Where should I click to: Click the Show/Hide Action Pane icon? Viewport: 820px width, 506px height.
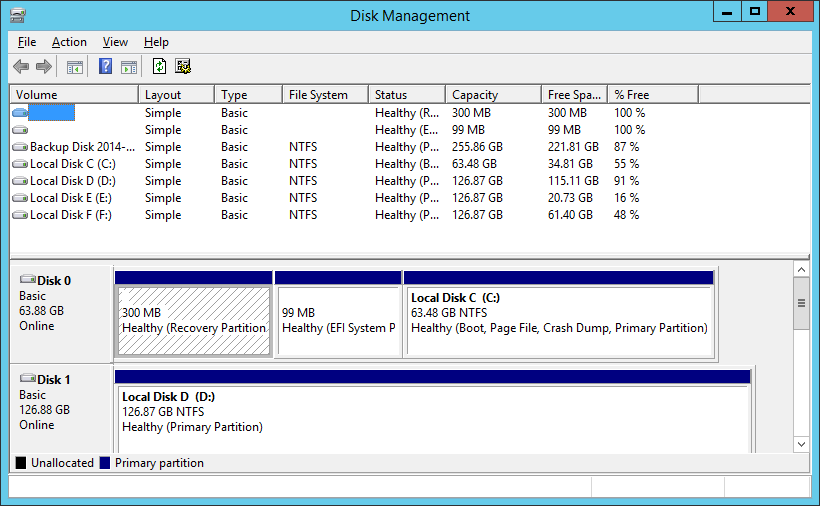click(x=129, y=67)
